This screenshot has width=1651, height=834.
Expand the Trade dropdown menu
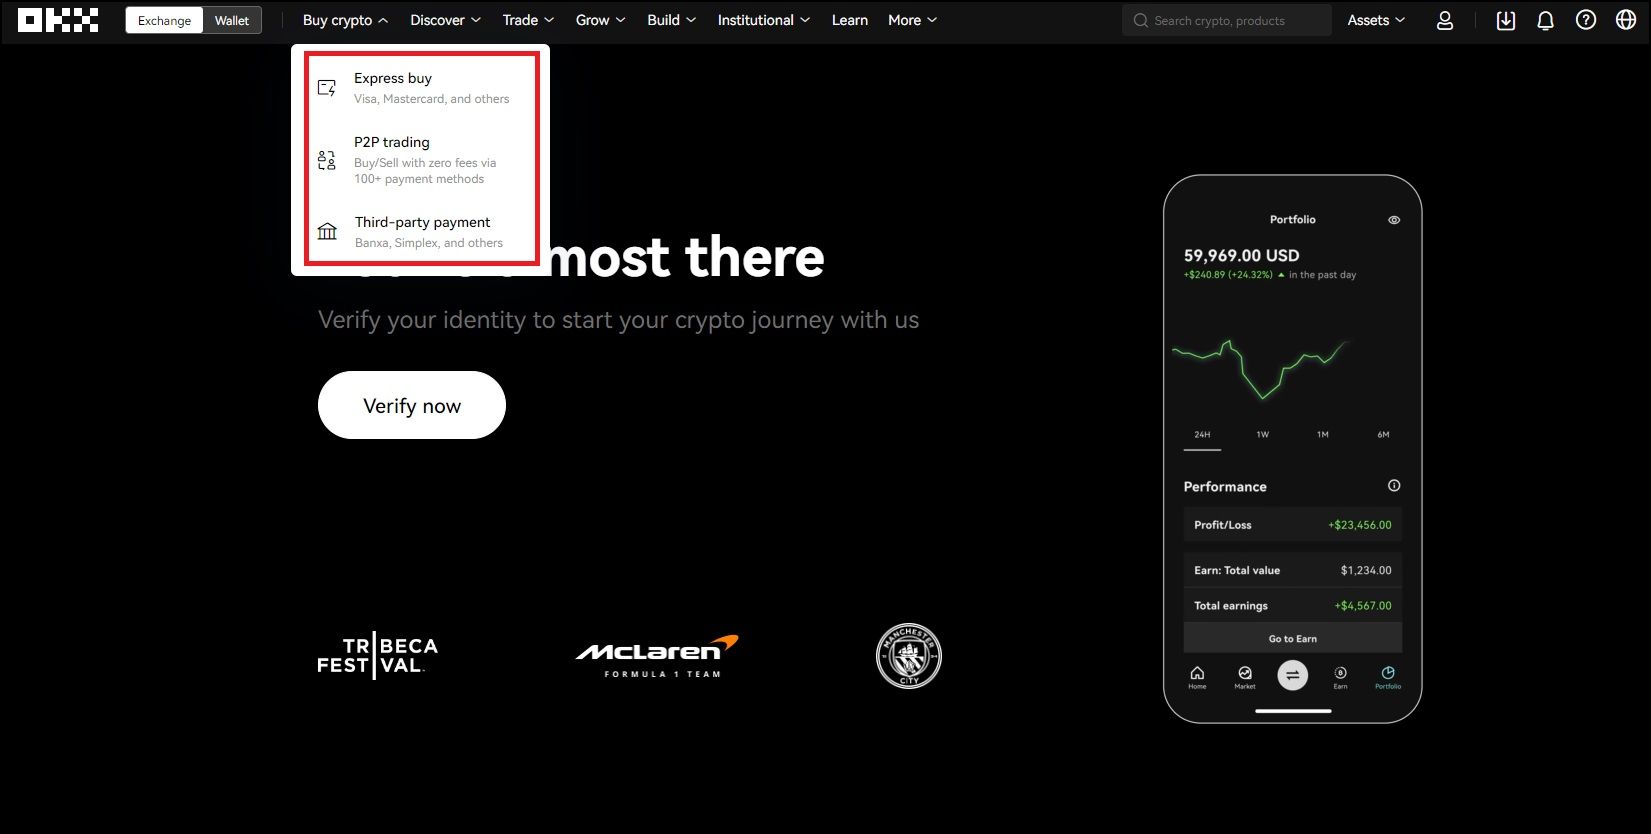(x=527, y=20)
